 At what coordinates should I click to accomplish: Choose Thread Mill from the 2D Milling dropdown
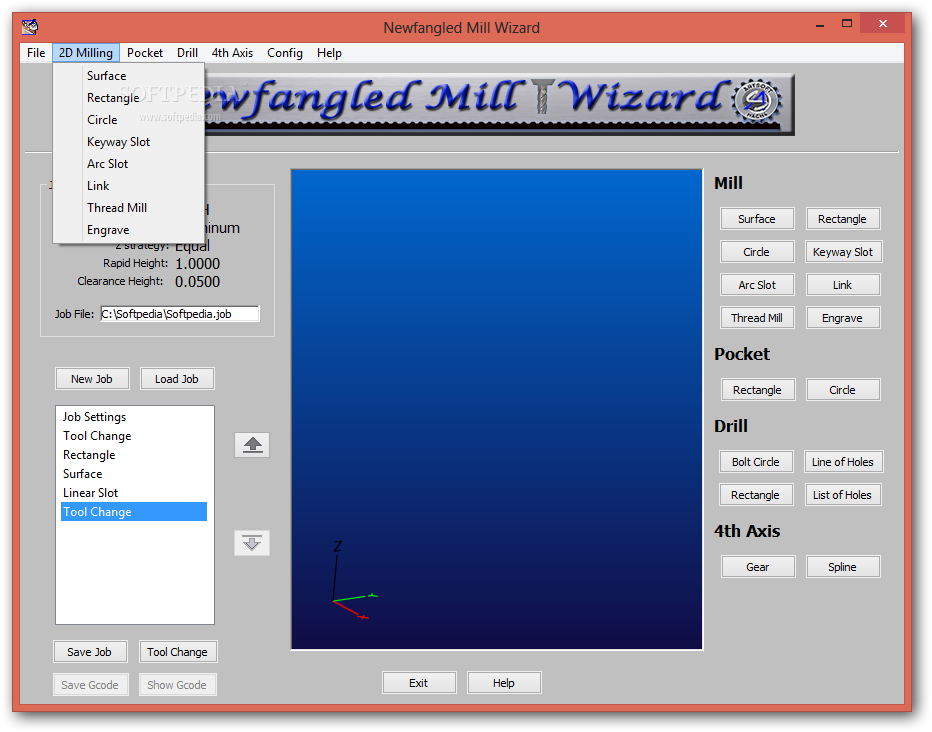tap(129, 208)
